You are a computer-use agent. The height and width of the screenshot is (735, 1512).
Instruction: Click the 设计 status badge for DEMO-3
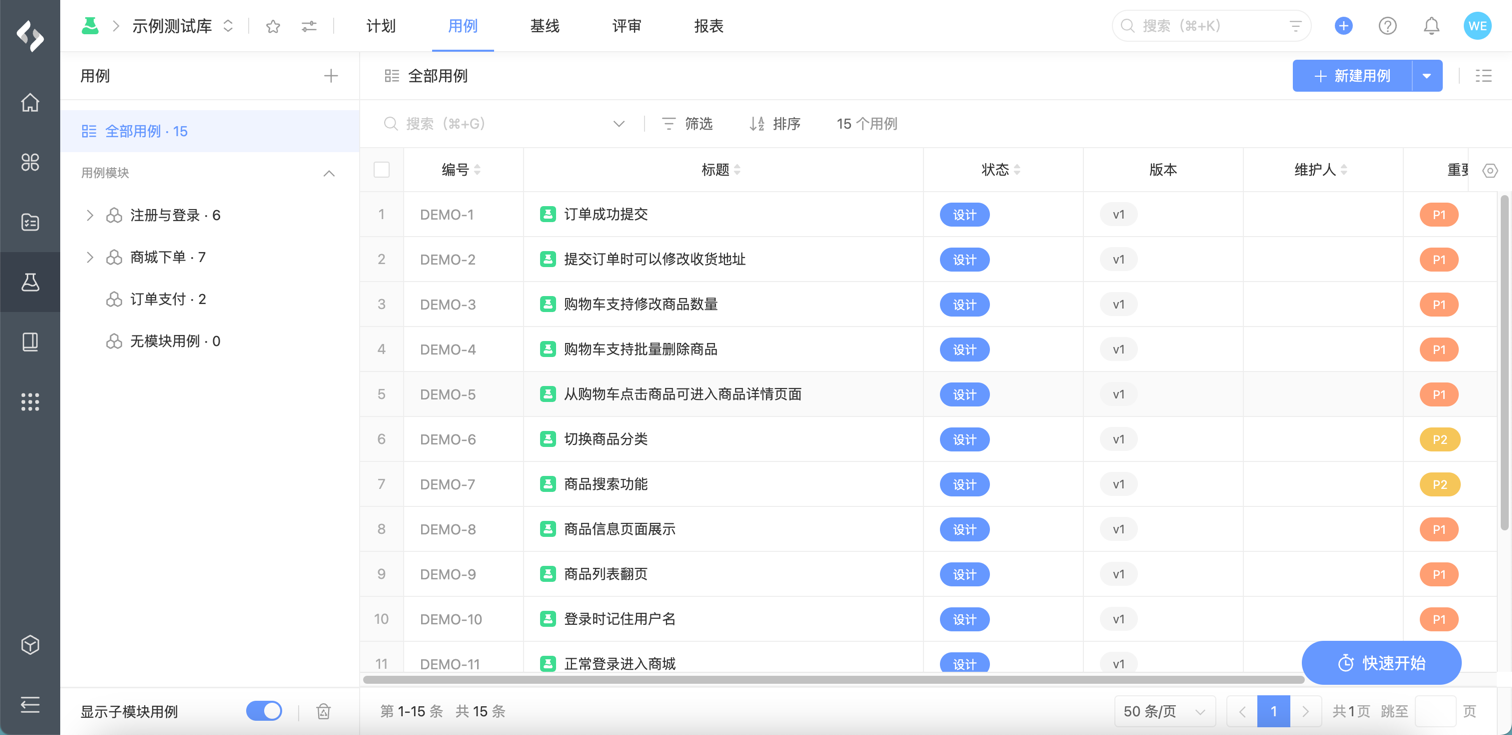[x=965, y=304]
